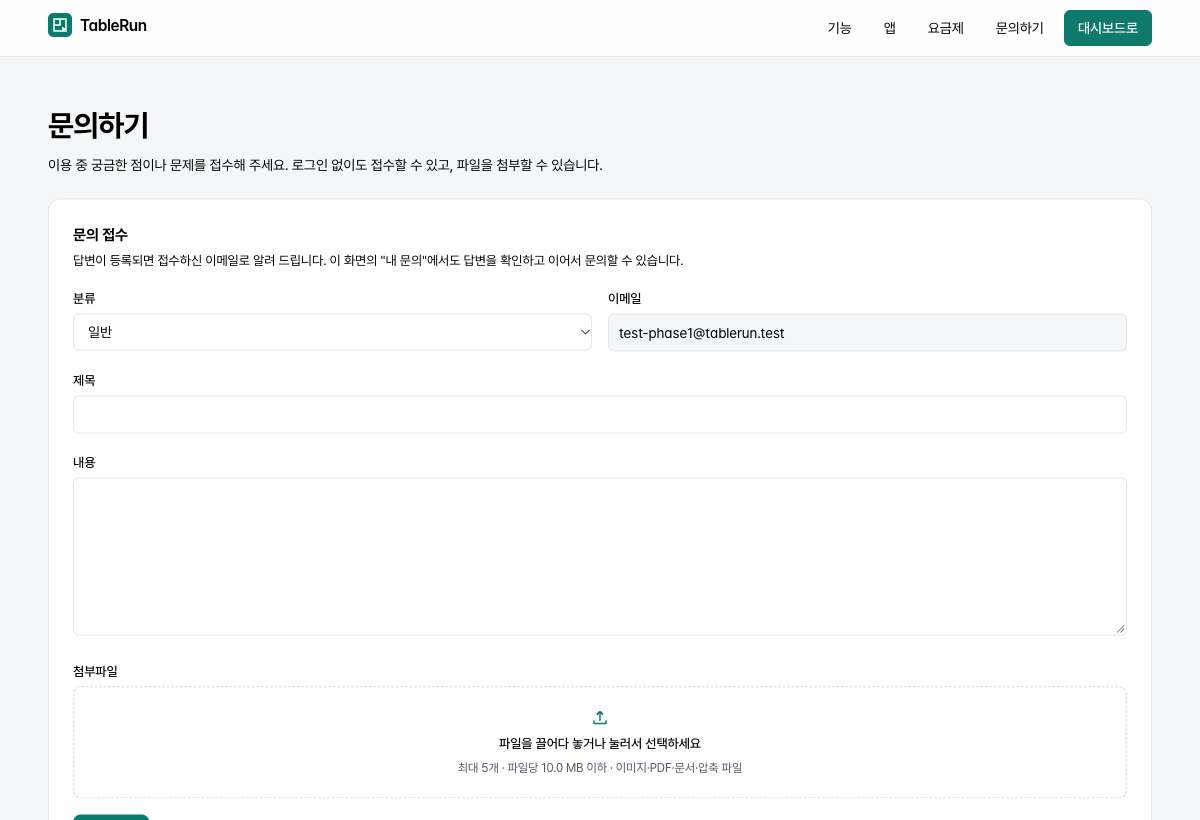Click the upload arrow icon
The image size is (1200, 820).
coord(600,717)
